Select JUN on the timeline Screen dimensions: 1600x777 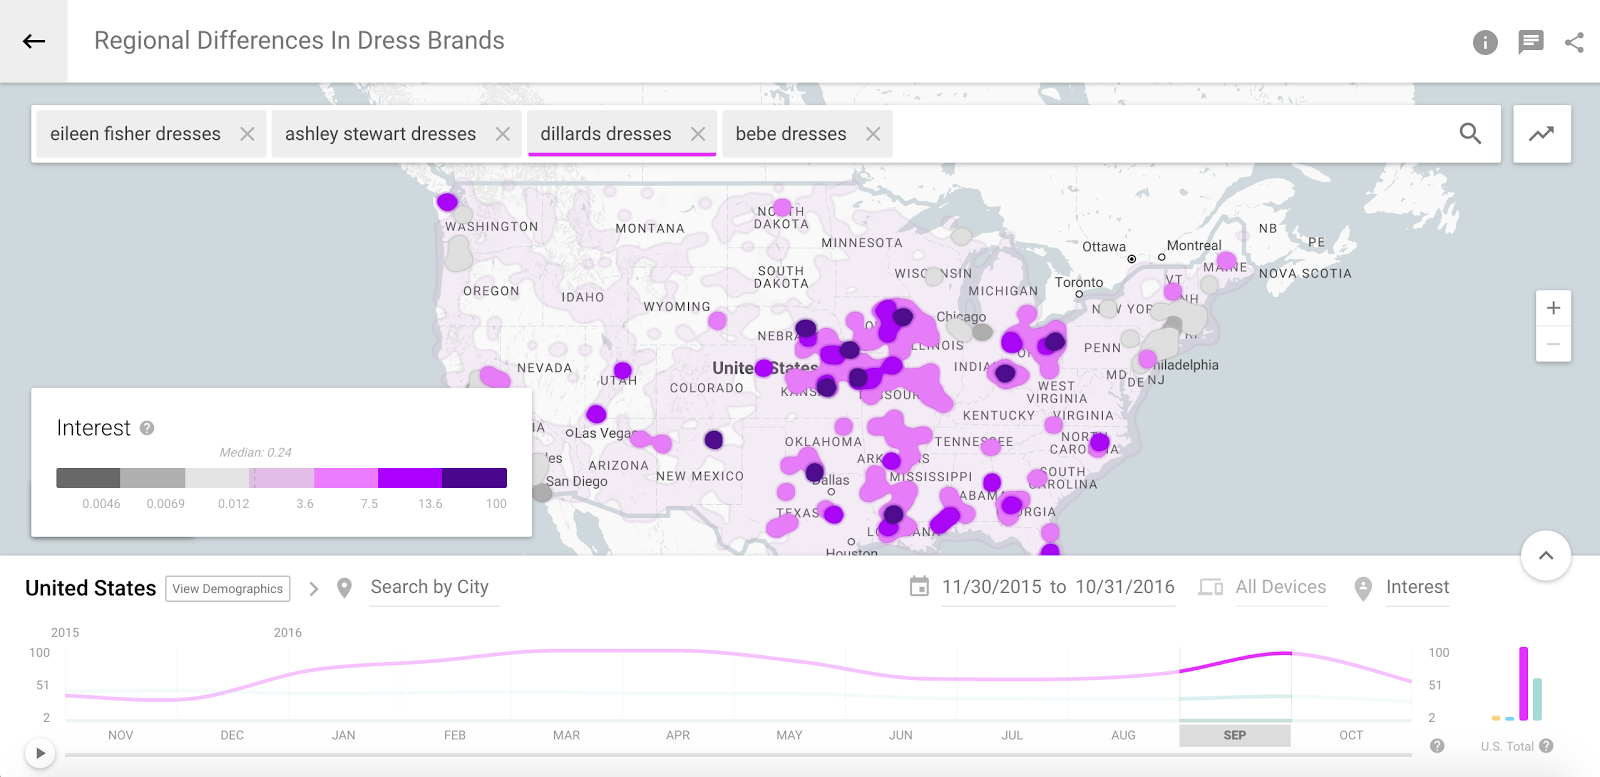[901, 735]
